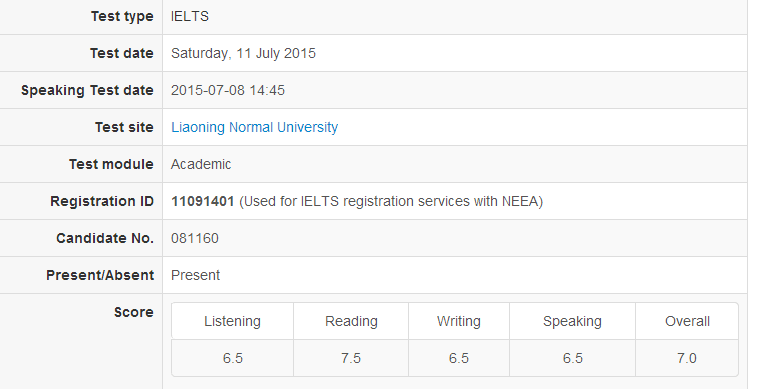Click the Speaking score value cell
This screenshot has width=762, height=389.
click(572, 358)
